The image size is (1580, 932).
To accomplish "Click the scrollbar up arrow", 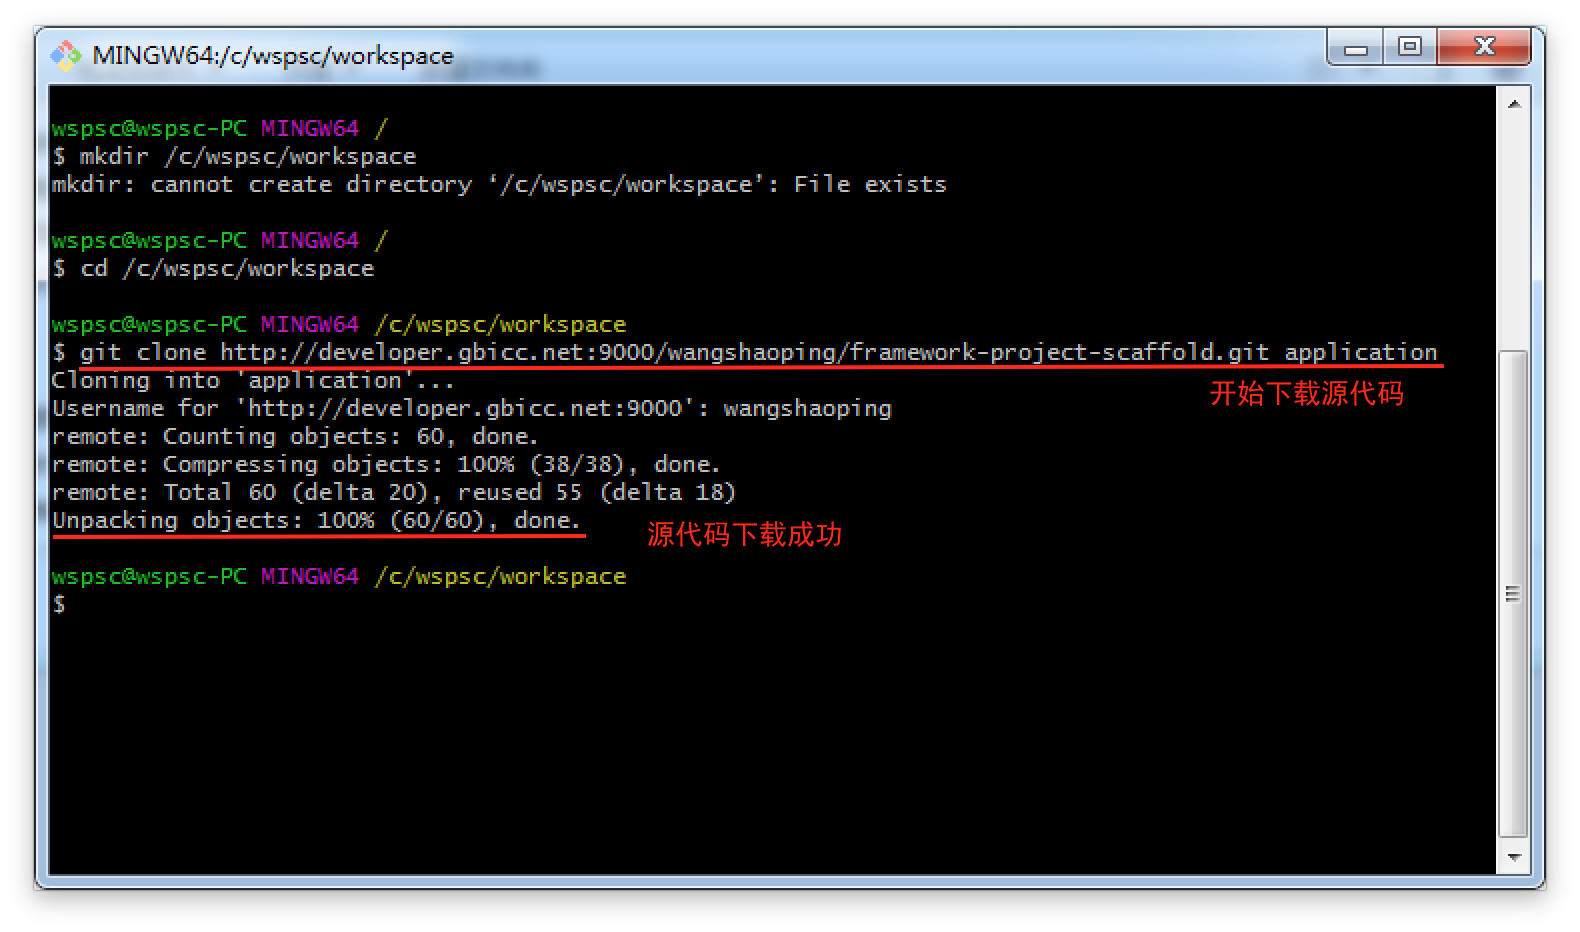I will tap(1513, 103).
